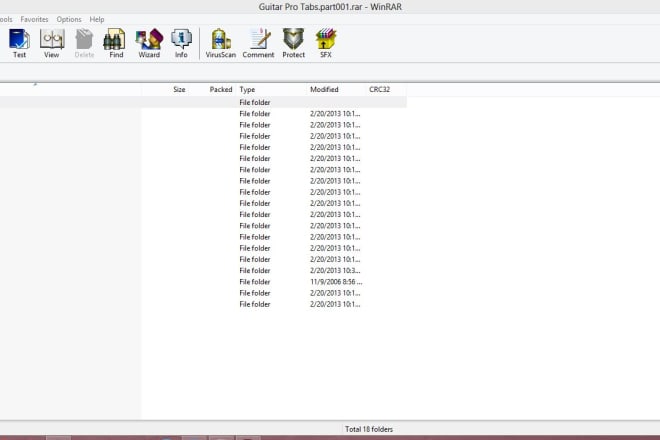The image size is (660, 440).
Task: Open the Options menu
Action: 69,19
